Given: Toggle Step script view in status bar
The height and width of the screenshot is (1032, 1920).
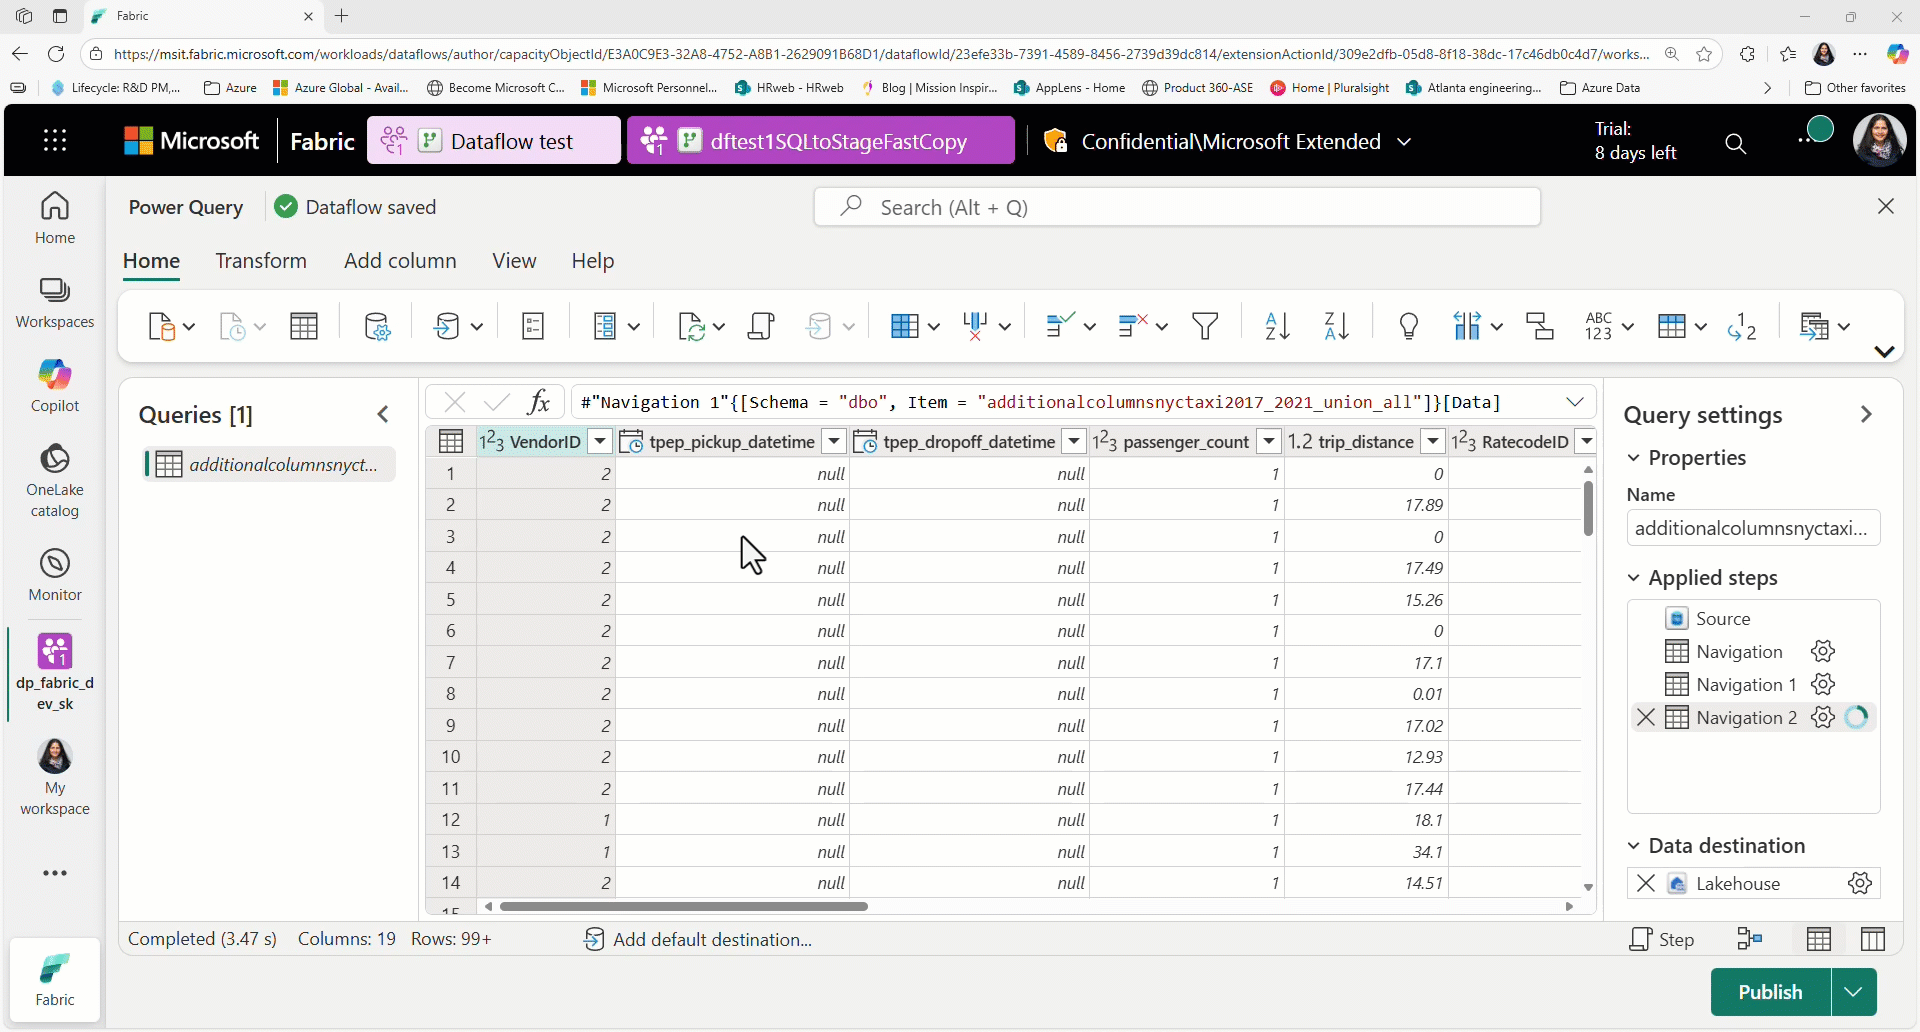Looking at the screenshot, I should pos(1661,939).
